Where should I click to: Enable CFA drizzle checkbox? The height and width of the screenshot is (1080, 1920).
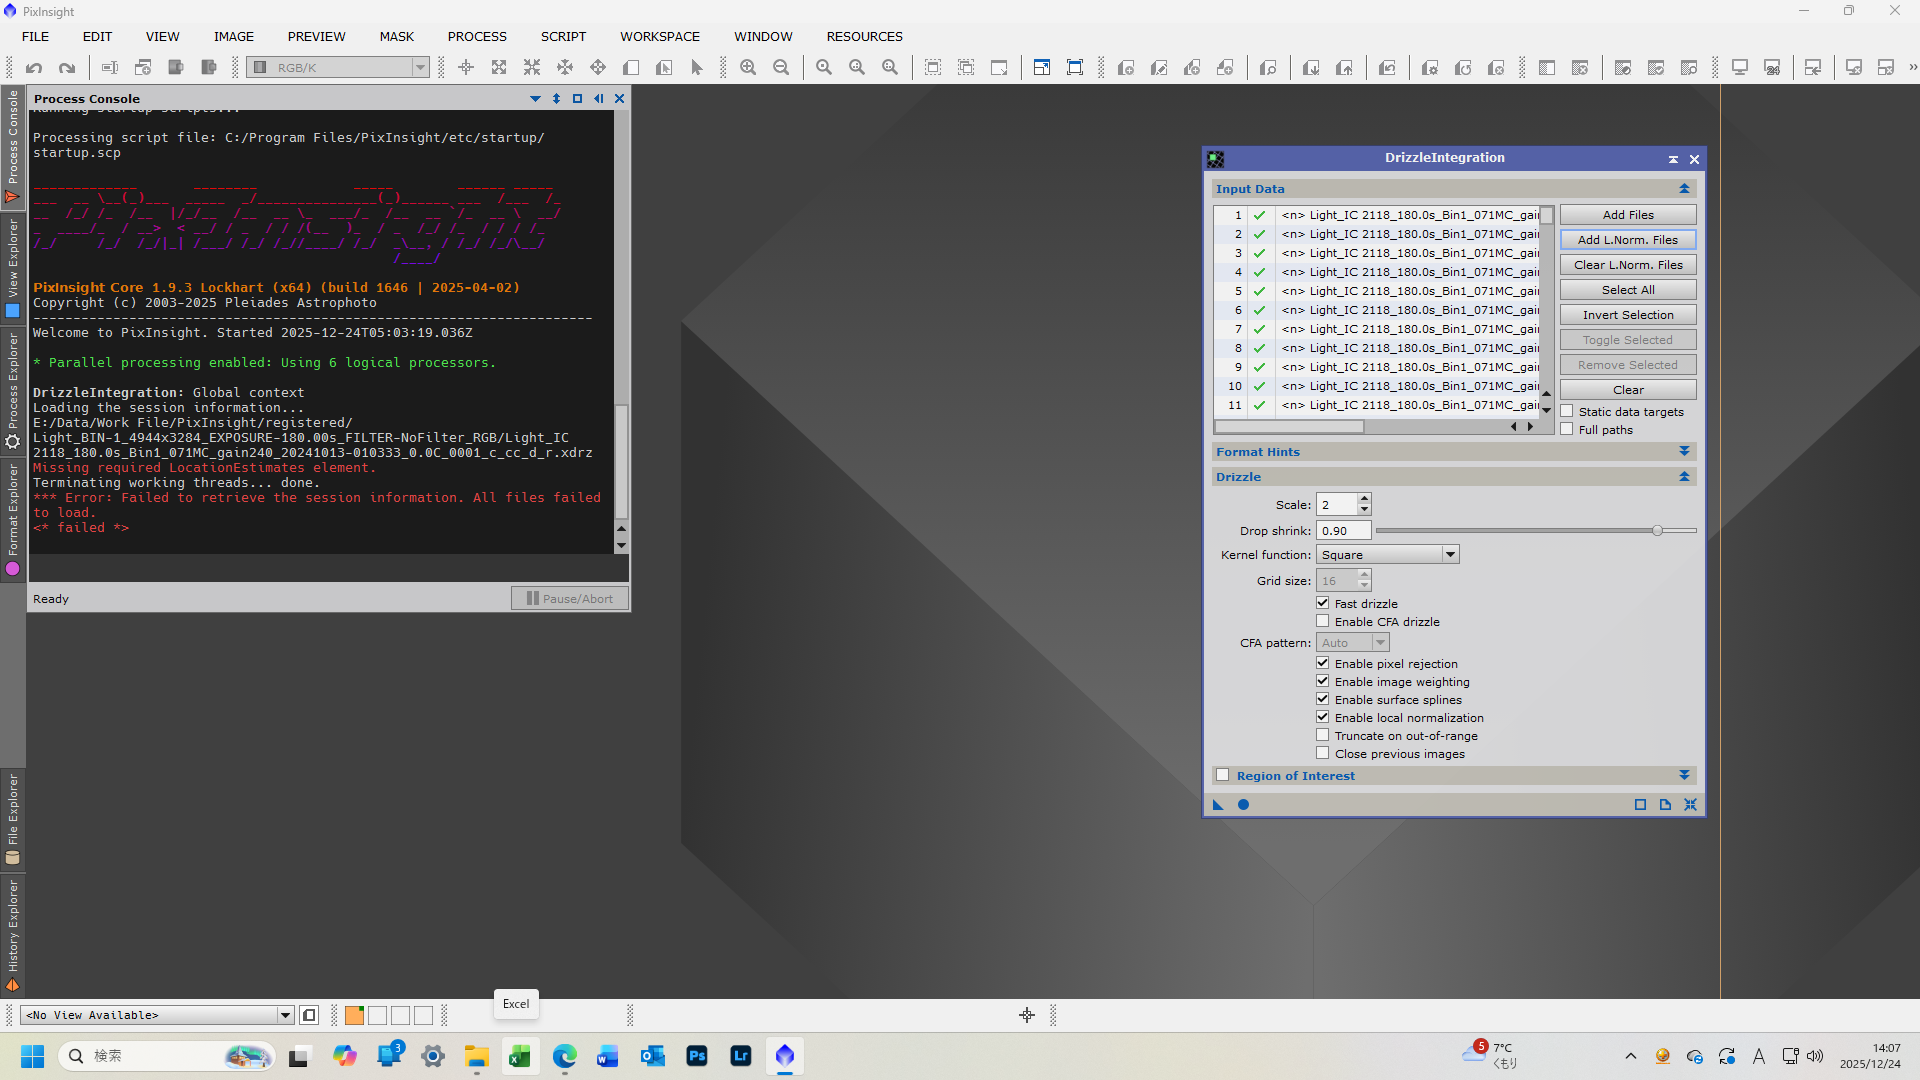(1322, 621)
